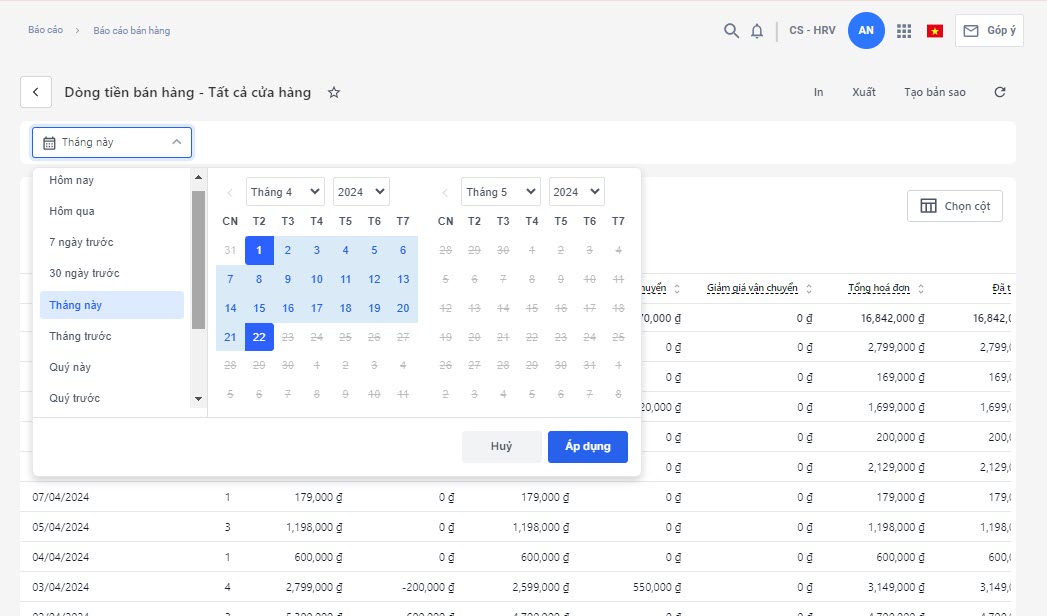Choose the Tháng trước preset

(80, 336)
